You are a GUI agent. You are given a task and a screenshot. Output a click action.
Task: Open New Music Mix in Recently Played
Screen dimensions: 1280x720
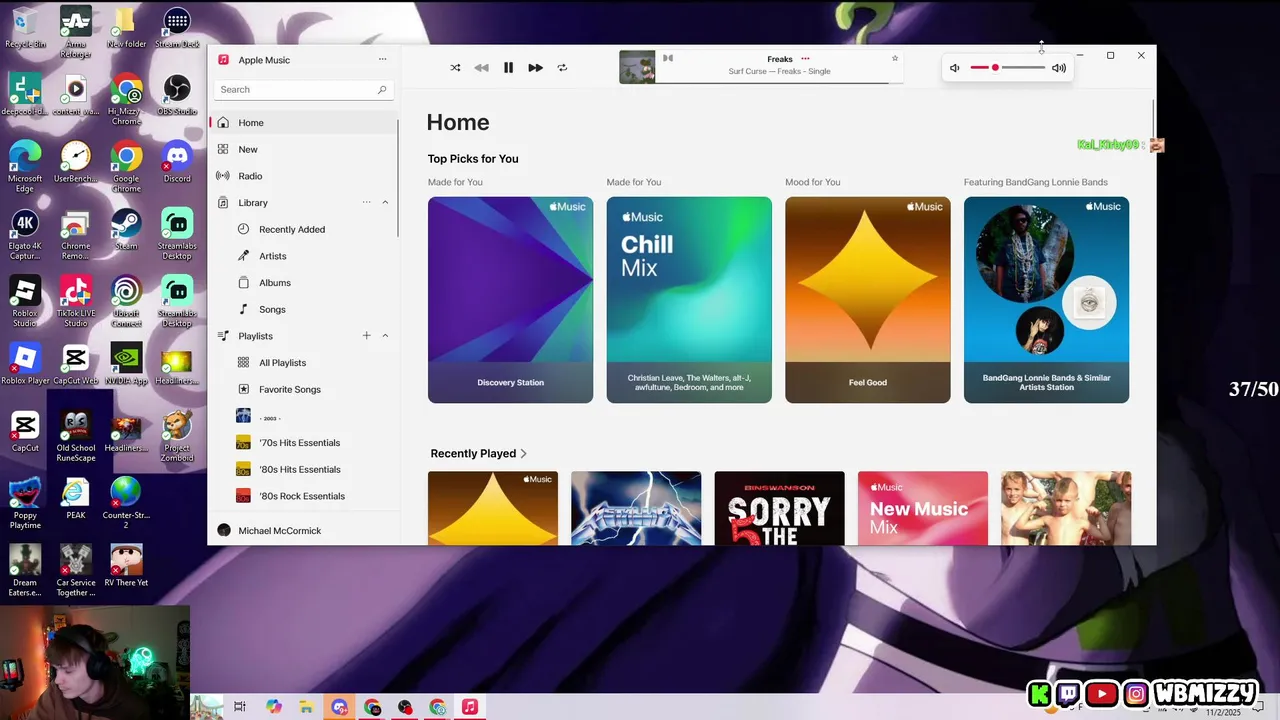(923, 508)
